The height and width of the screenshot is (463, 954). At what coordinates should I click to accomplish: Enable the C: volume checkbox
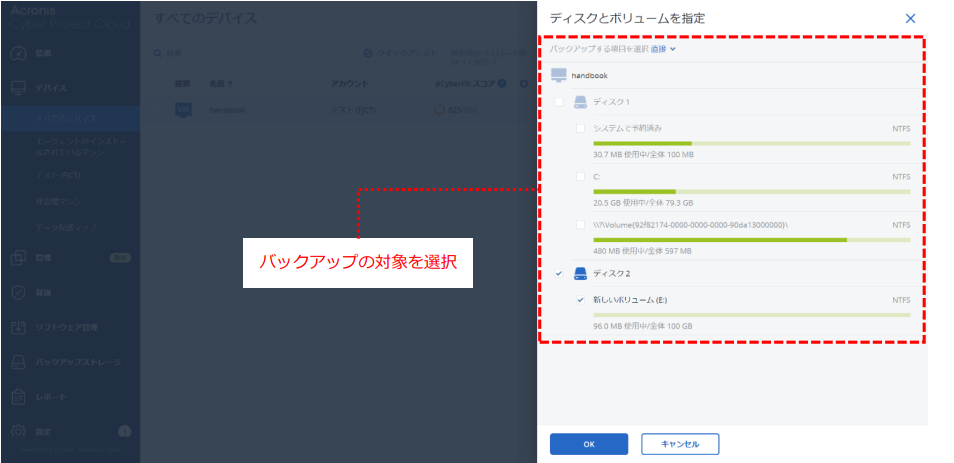pos(581,176)
